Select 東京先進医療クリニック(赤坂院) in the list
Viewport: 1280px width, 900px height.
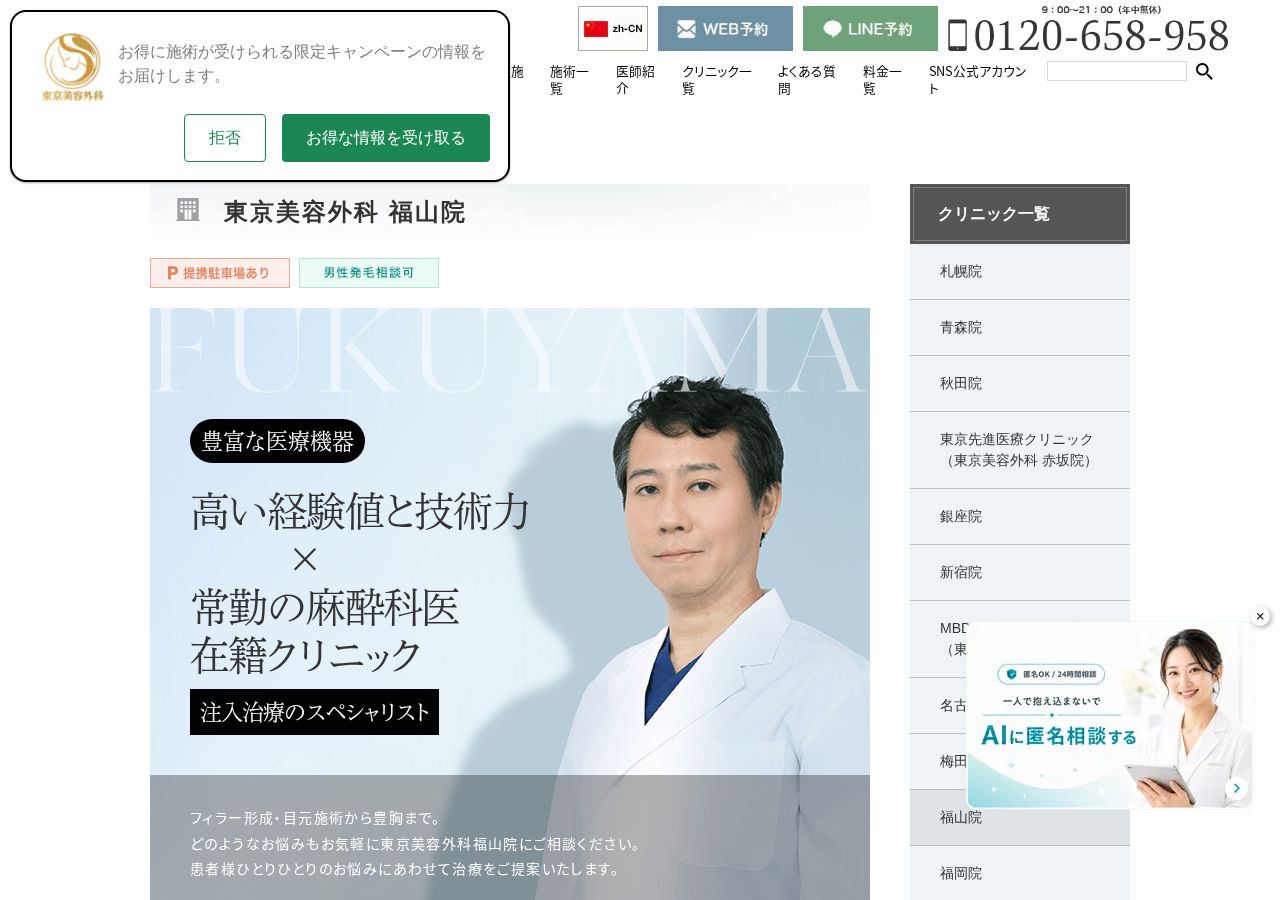point(1020,450)
